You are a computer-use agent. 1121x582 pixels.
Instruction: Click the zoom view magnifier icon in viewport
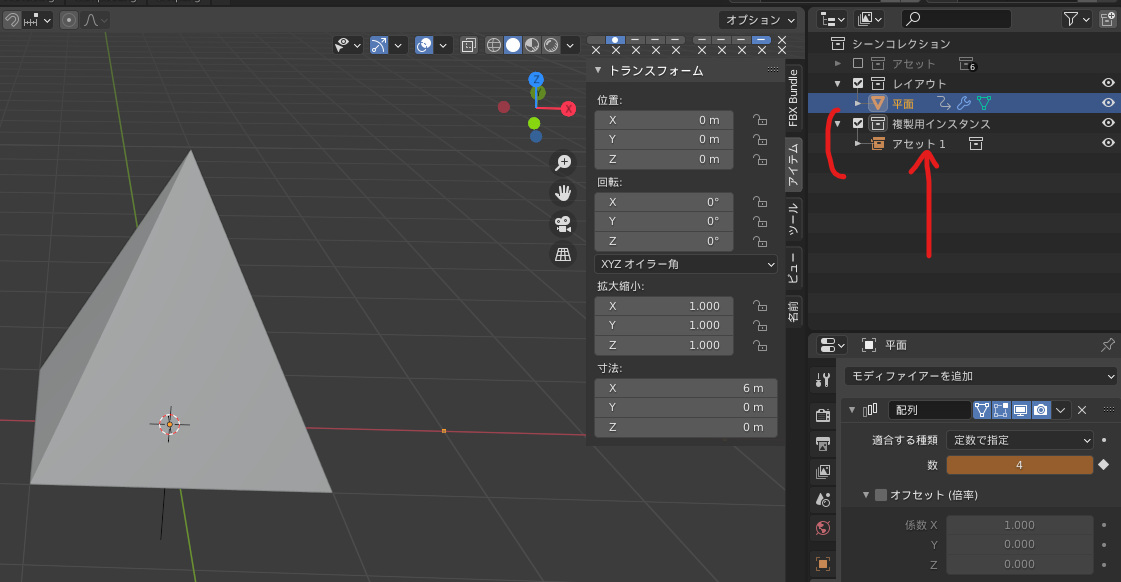click(x=563, y=162)
